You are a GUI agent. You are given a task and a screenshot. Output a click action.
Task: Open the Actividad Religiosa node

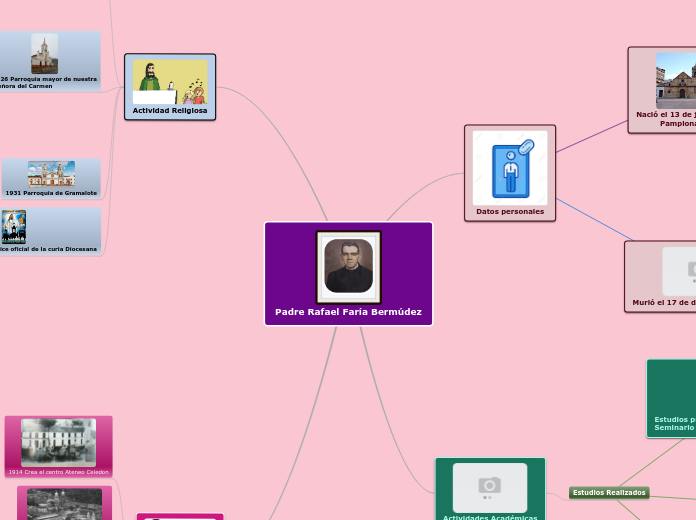[x=170, y=87]
